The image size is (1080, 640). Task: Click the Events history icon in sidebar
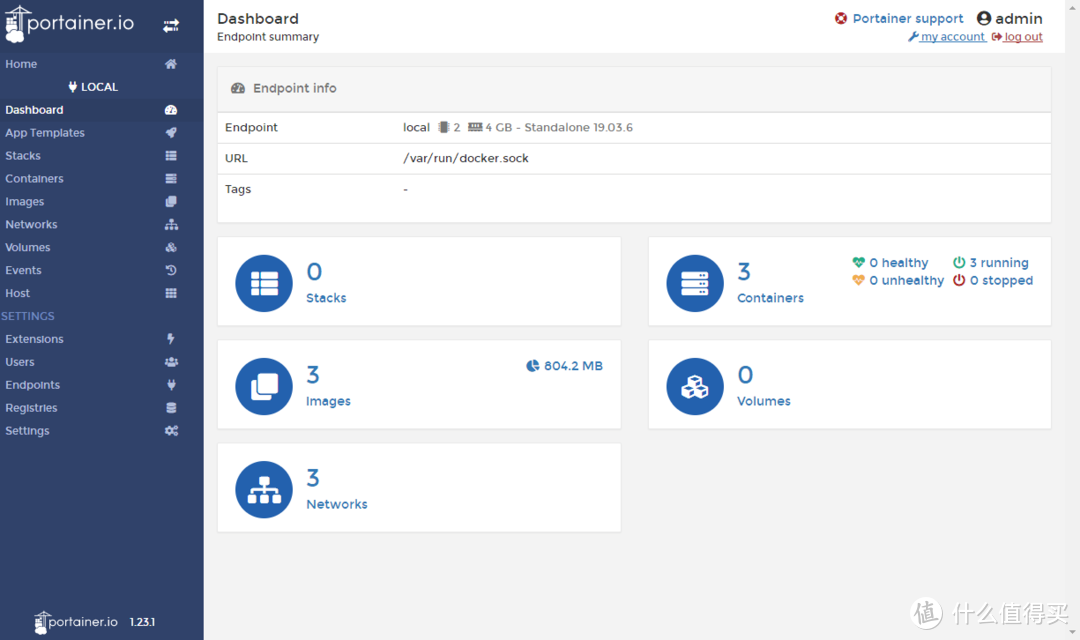[171, 270]
